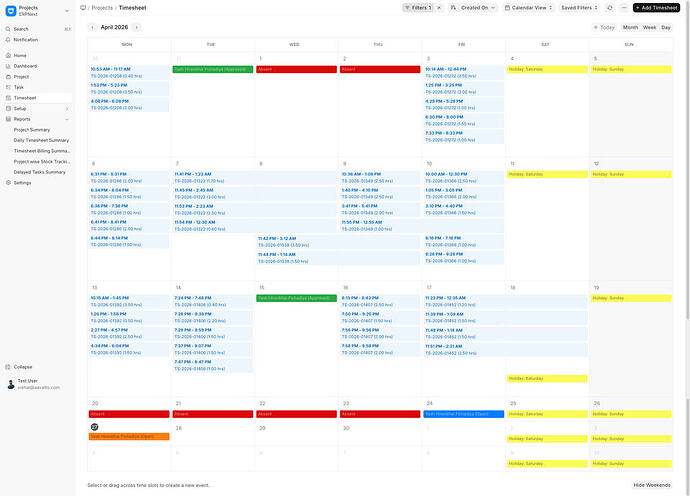
Task: Open the 10:53 AM - 11:17 AM timesheet entry
Action: click(x=129, y=73)
